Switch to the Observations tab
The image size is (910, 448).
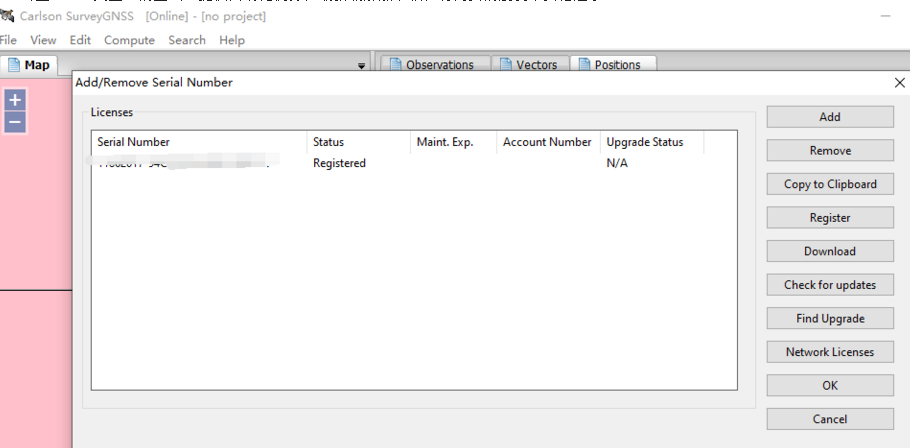tap(434, 64)
